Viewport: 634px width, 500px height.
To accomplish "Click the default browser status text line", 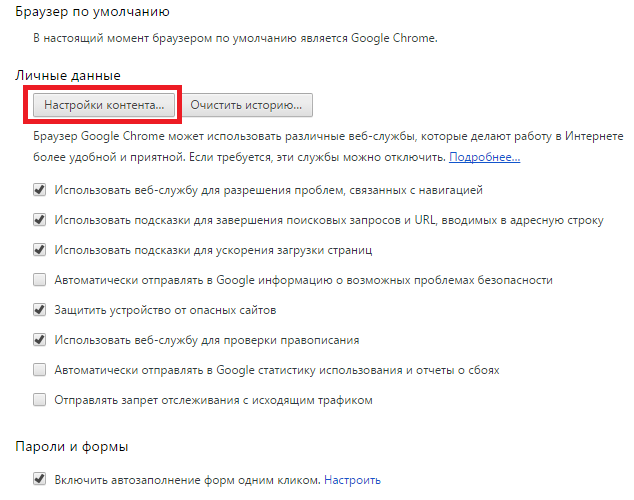I will (236, 38).
